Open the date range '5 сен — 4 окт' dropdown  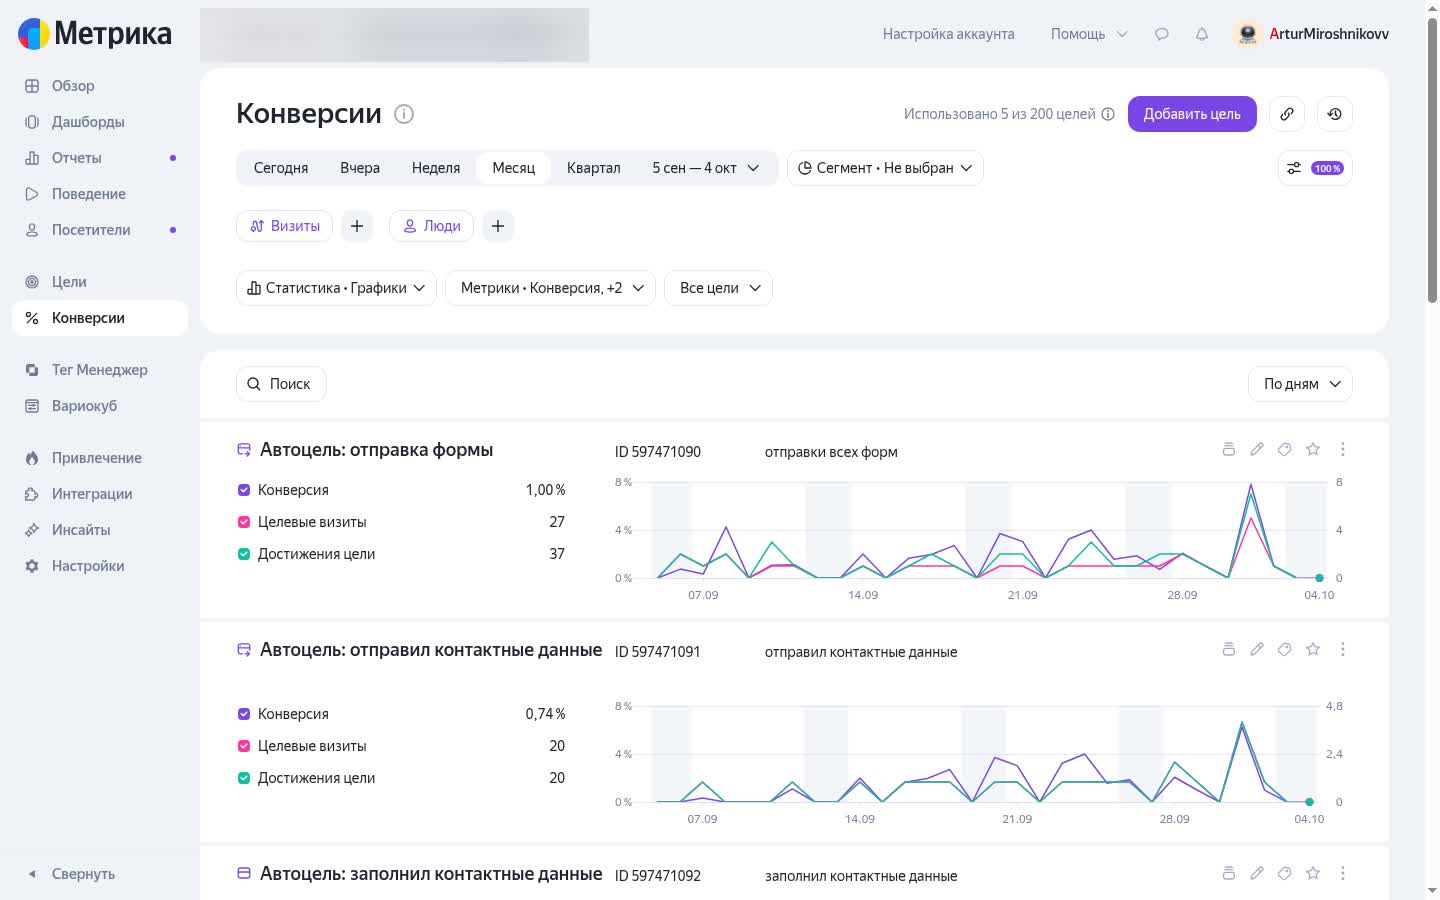706,168
